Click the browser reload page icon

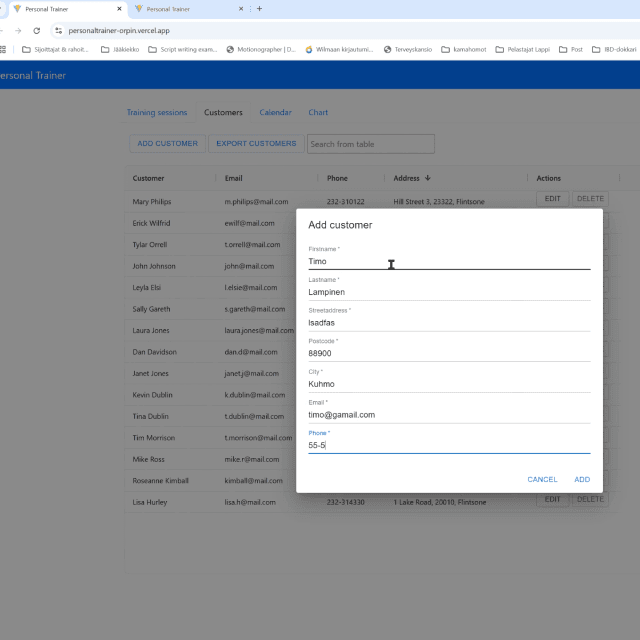pos(37,31)
